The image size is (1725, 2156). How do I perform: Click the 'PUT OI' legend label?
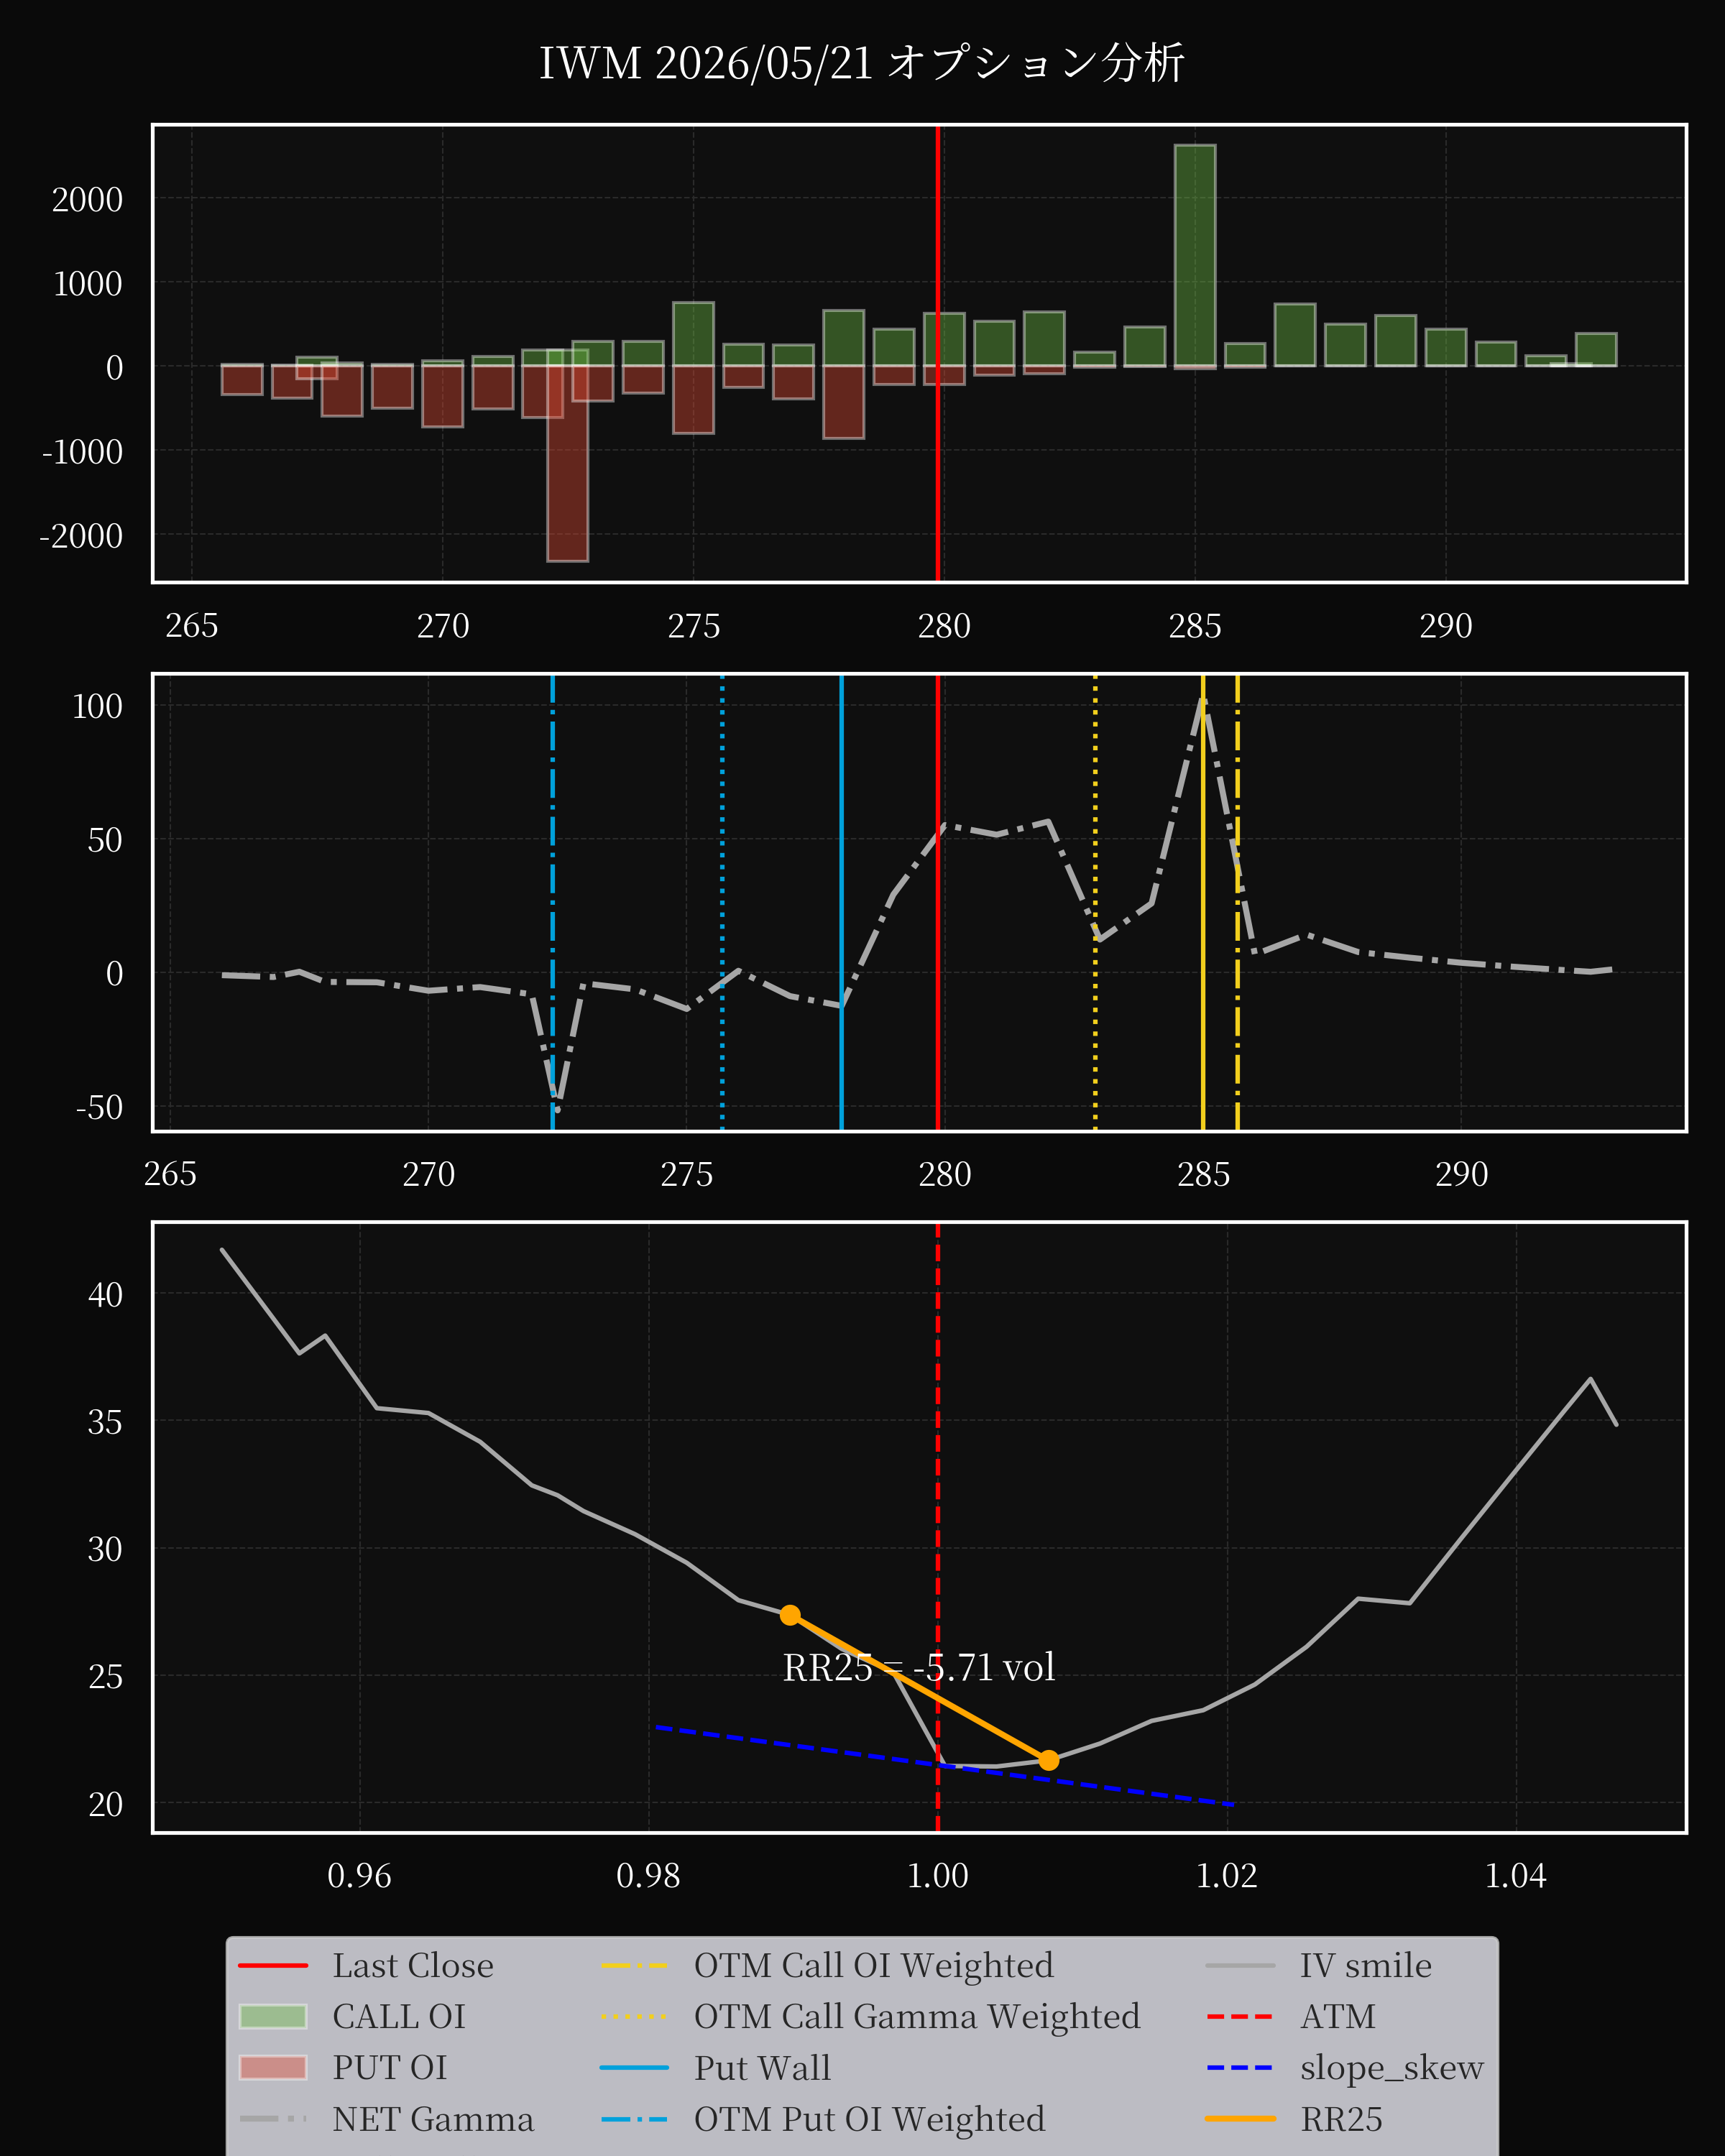[x=390, y=2067]
